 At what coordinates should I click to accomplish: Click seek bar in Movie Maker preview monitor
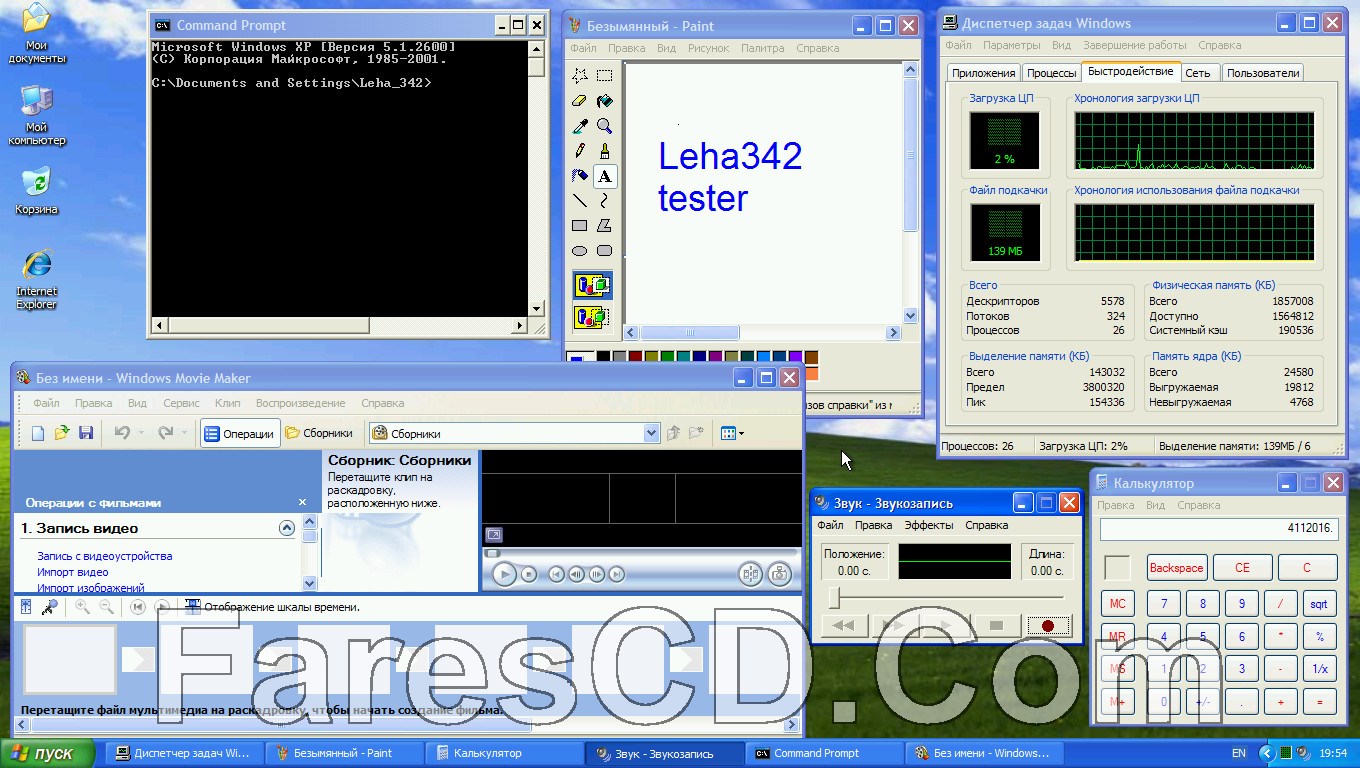click(641, 553)
